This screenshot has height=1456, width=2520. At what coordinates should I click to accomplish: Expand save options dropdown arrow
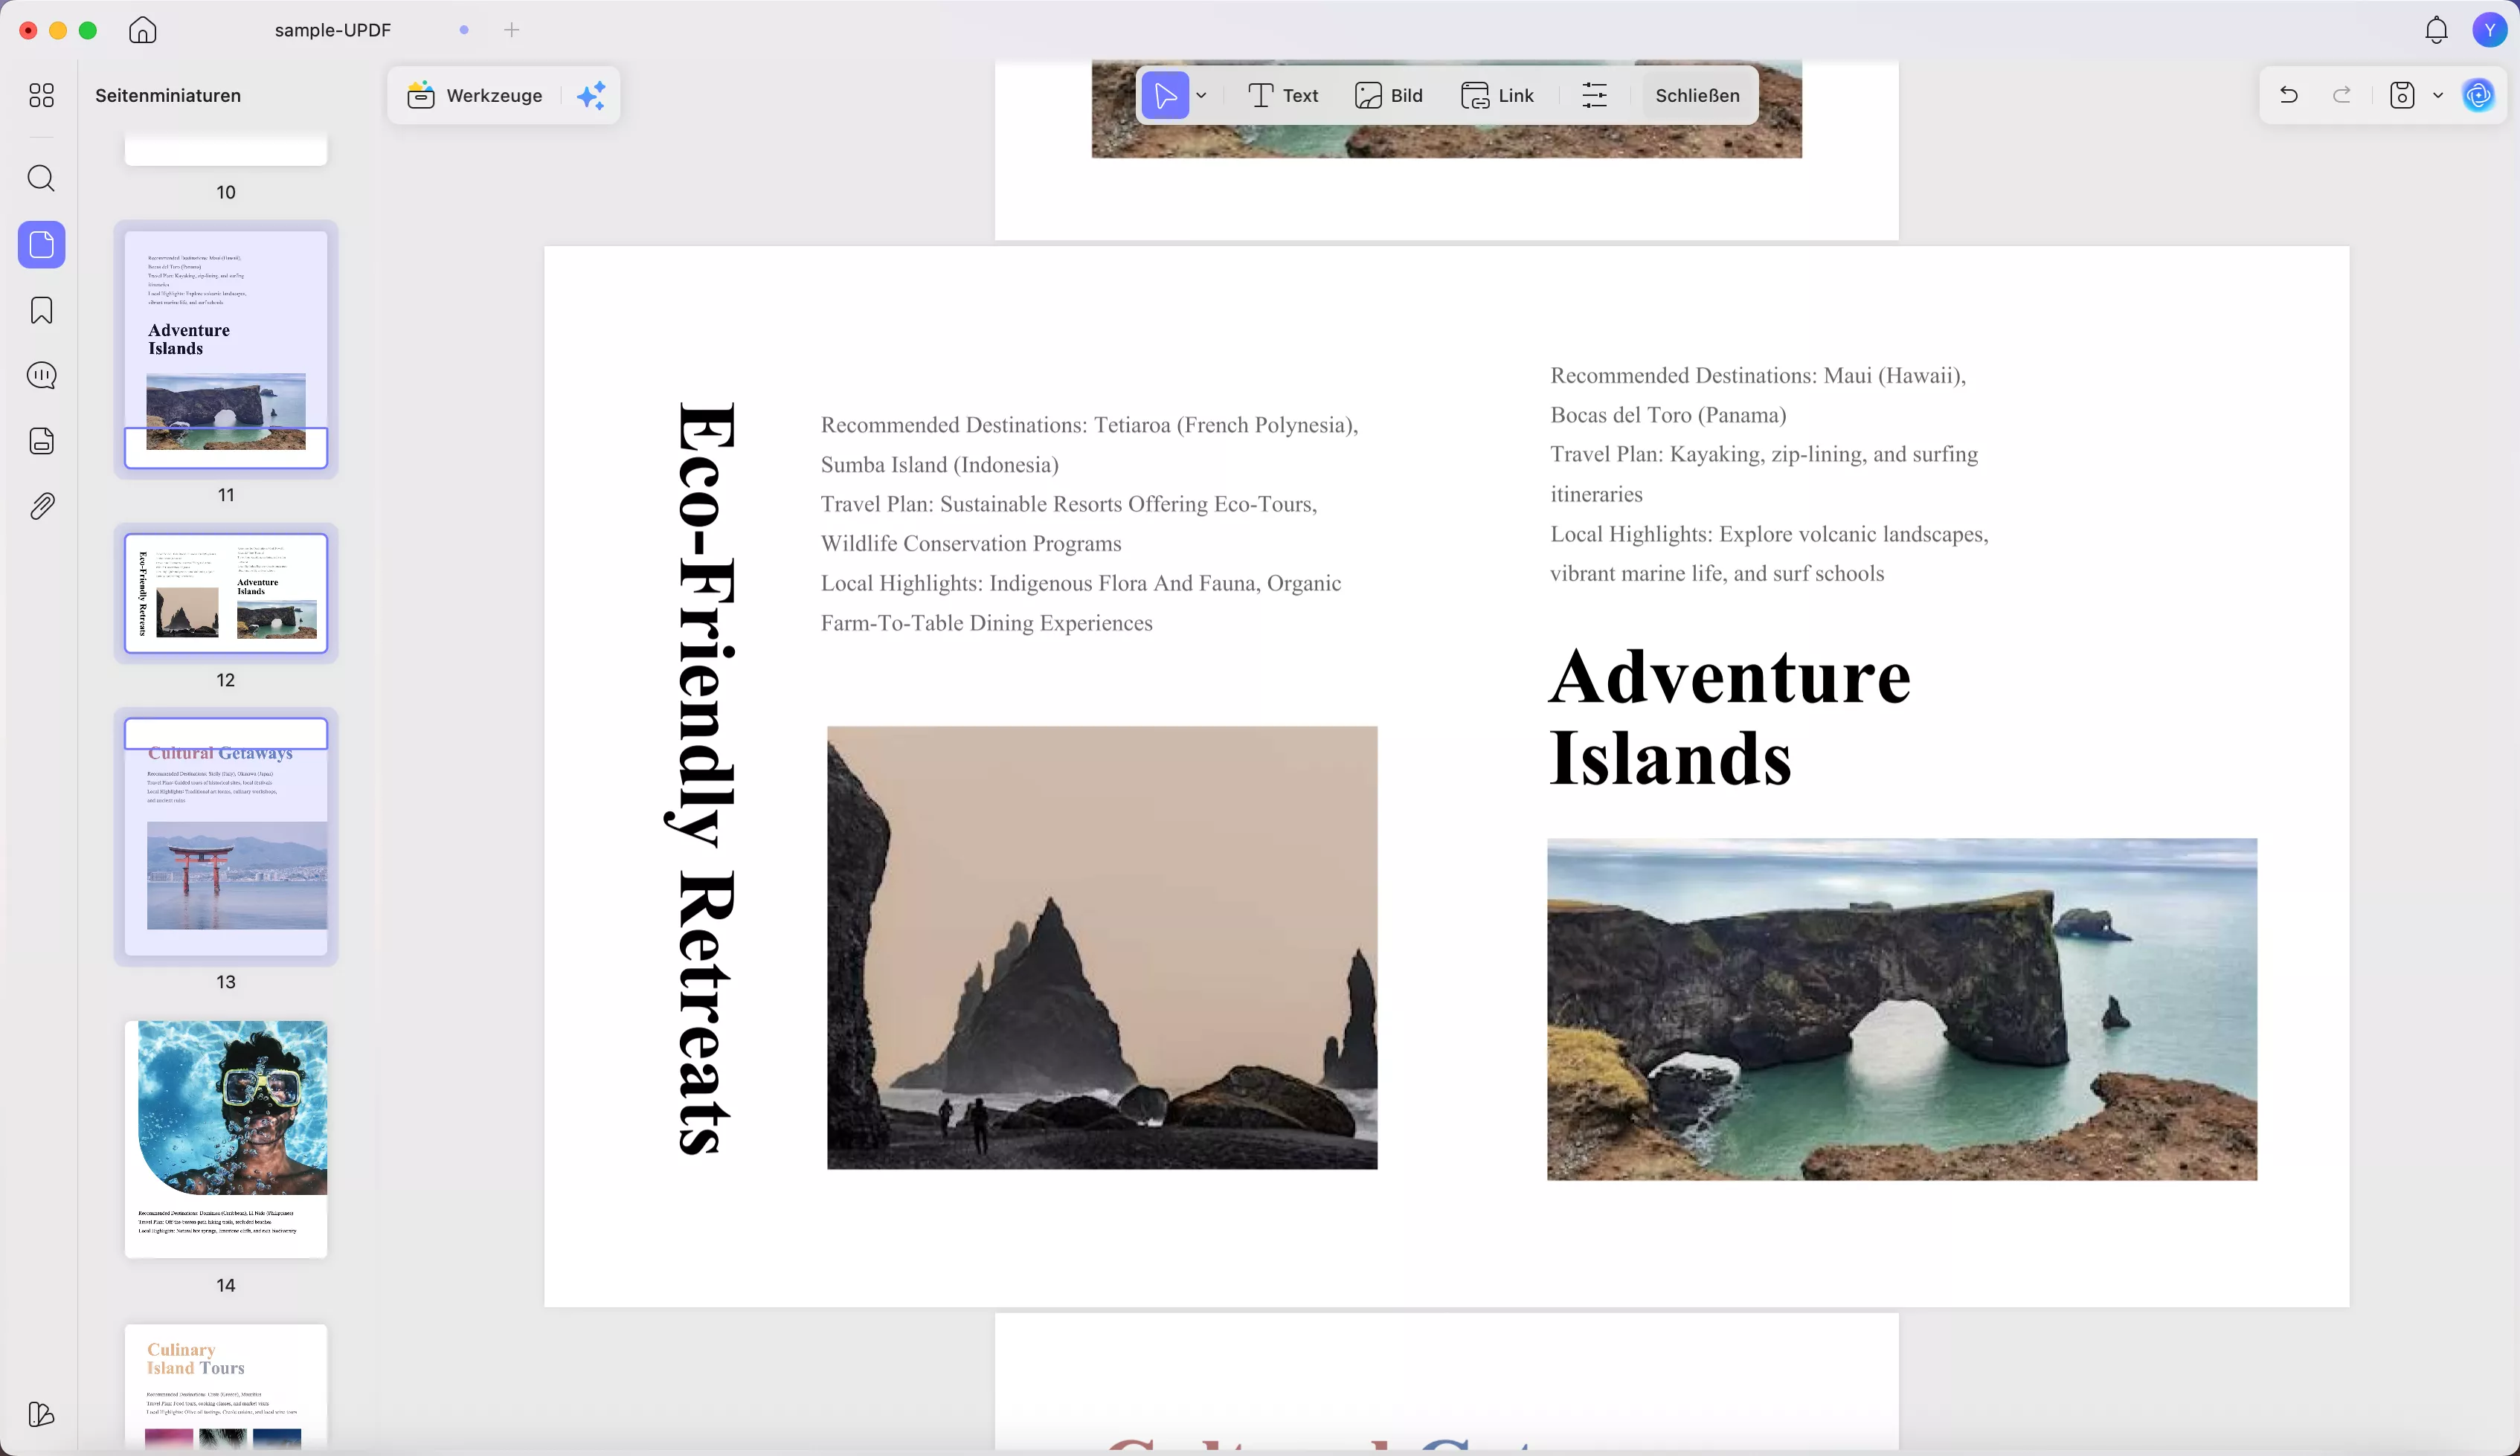[2438, 96]
